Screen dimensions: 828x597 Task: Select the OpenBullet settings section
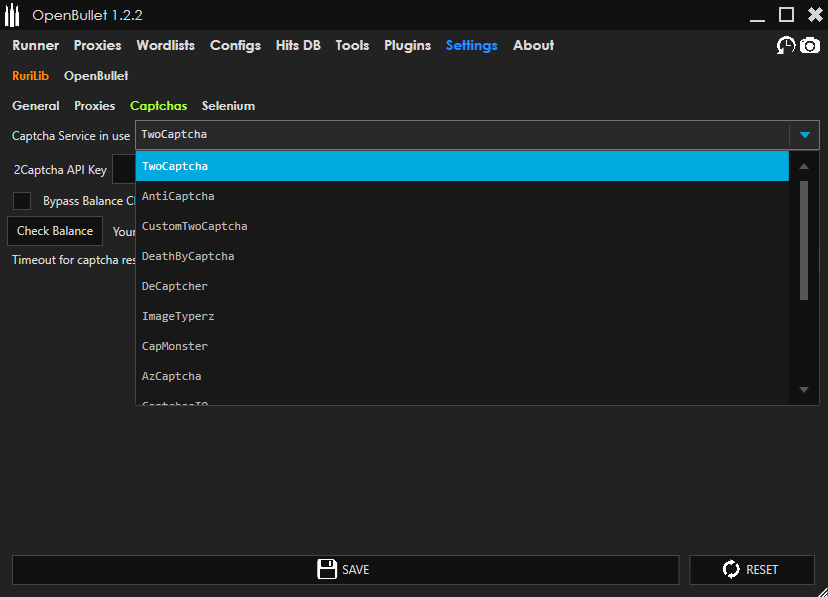click(96, 76)
